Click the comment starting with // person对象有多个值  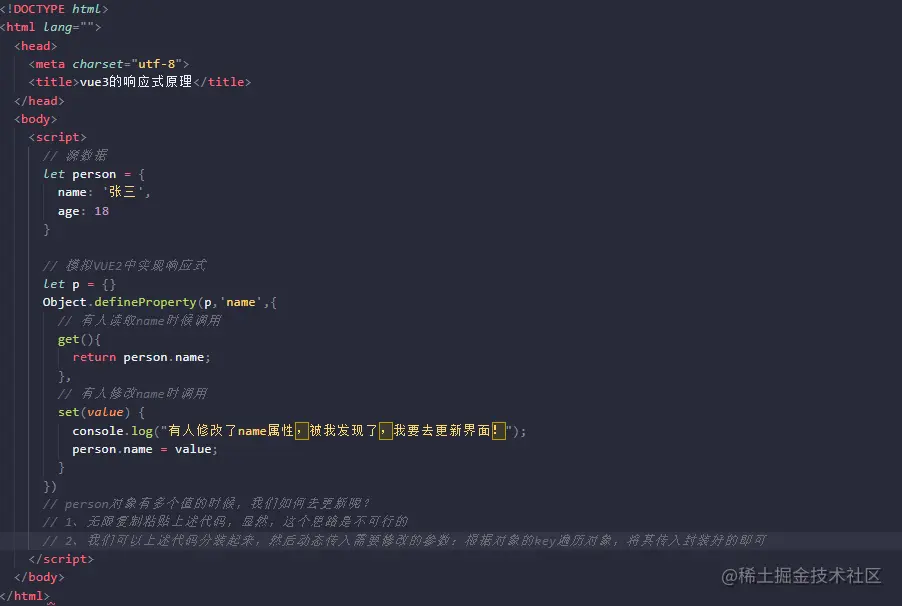coord(207,504)
